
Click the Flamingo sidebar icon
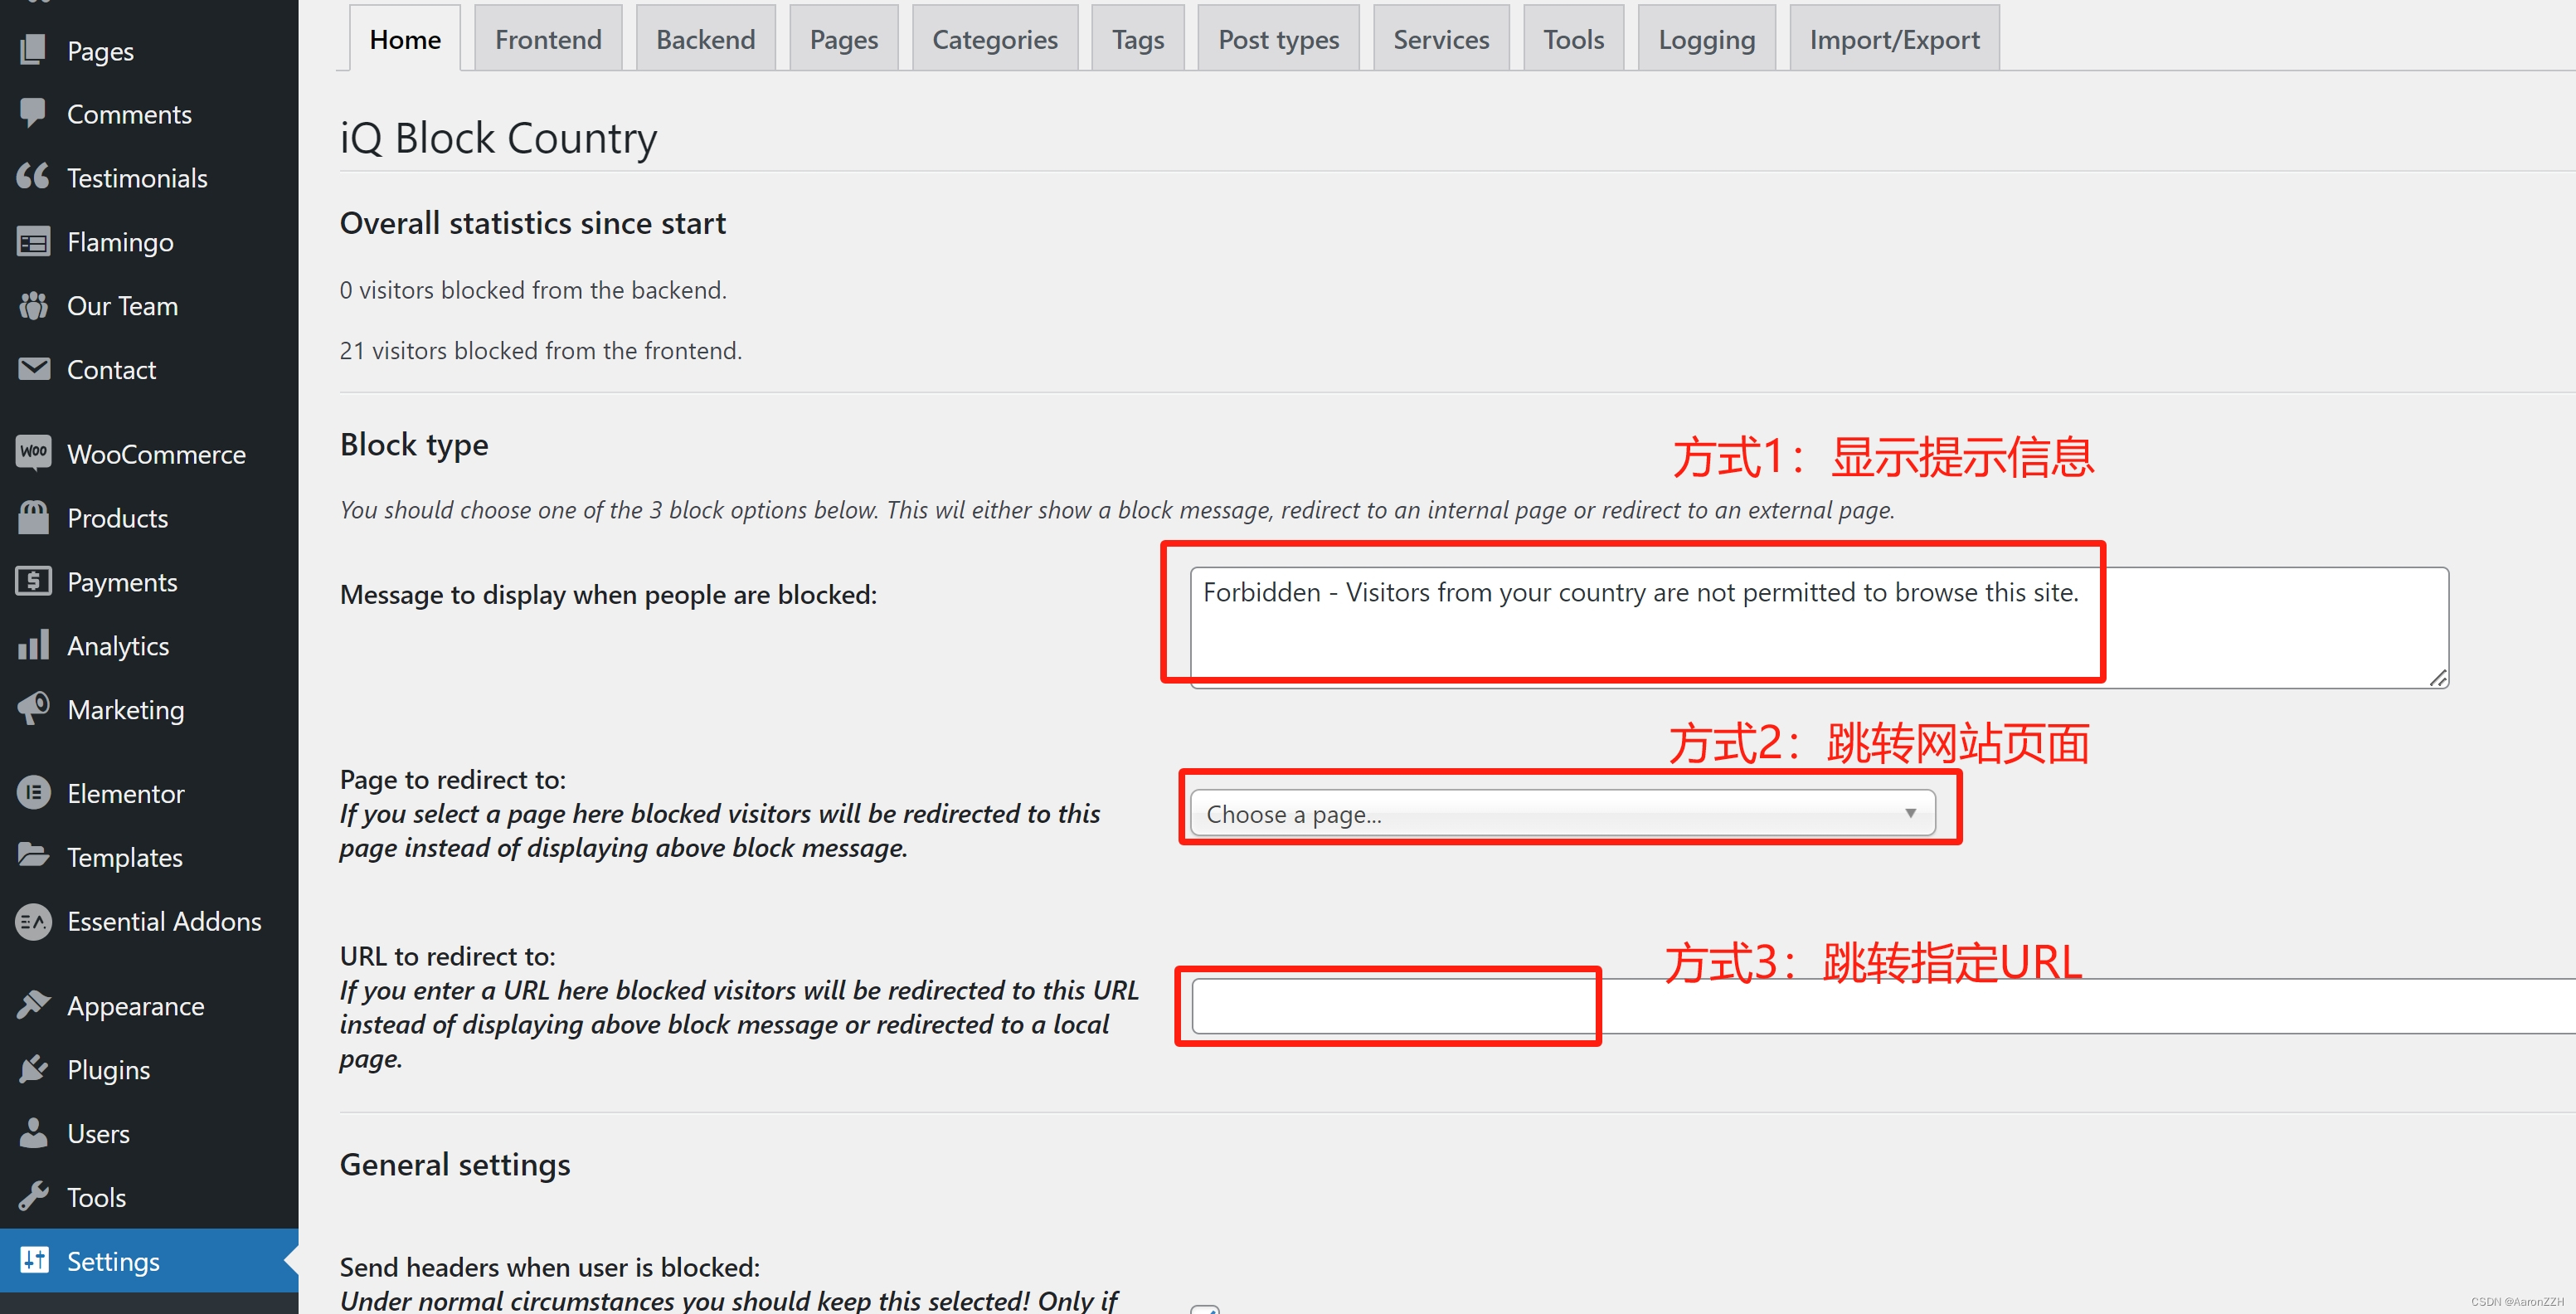[33, 241]
